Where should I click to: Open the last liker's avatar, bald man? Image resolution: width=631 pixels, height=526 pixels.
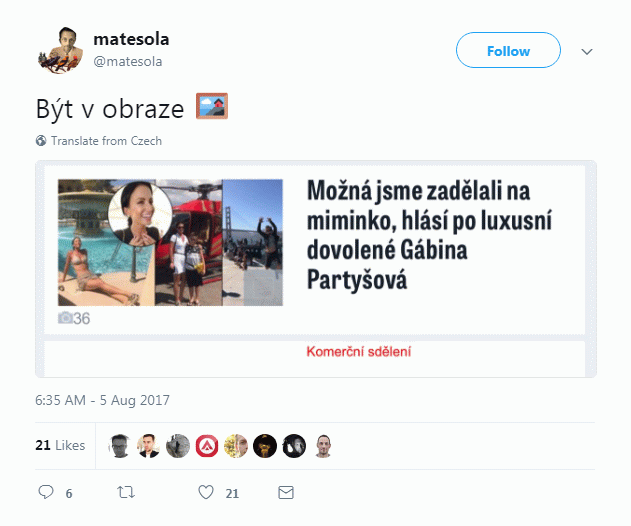pos(323,446)
